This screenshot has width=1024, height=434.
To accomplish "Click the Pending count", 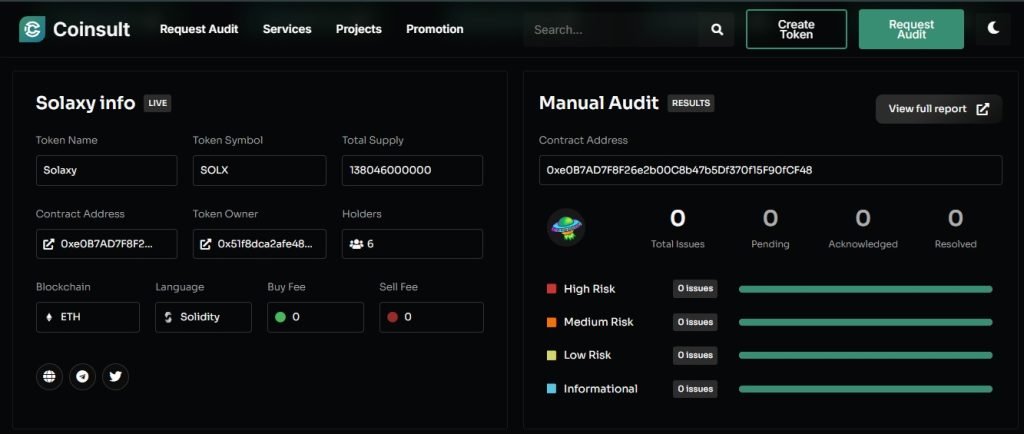I will [771, 219].
